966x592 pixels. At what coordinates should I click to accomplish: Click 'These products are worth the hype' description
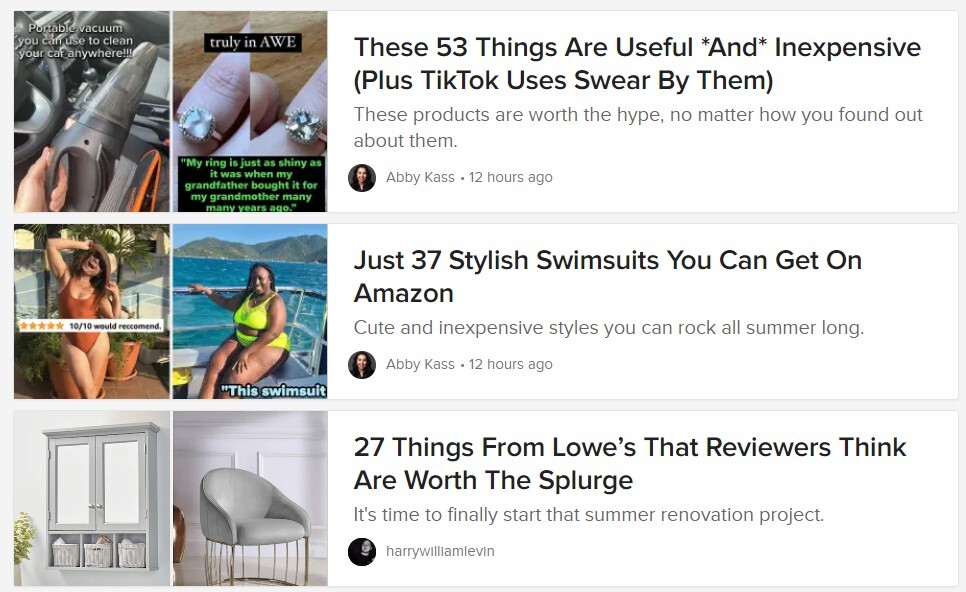[x=638, y=127]
